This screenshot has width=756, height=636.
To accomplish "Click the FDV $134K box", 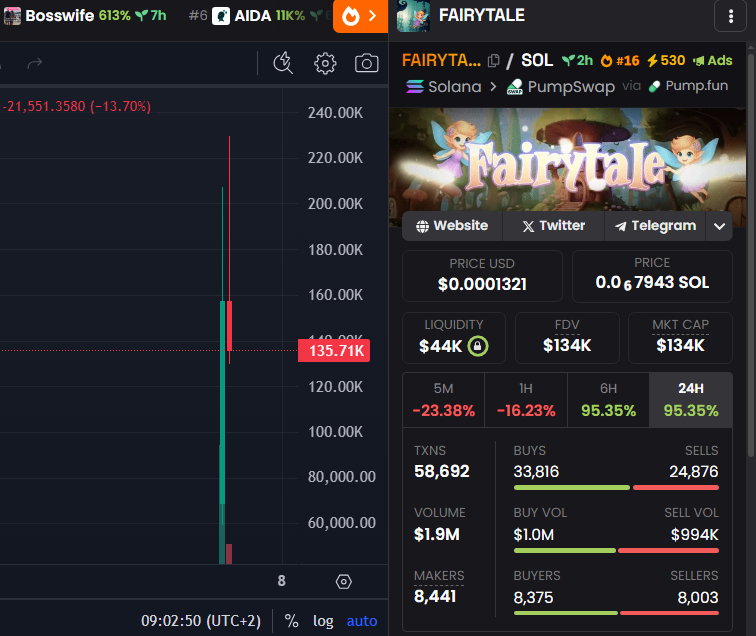I will click(567, 338).
